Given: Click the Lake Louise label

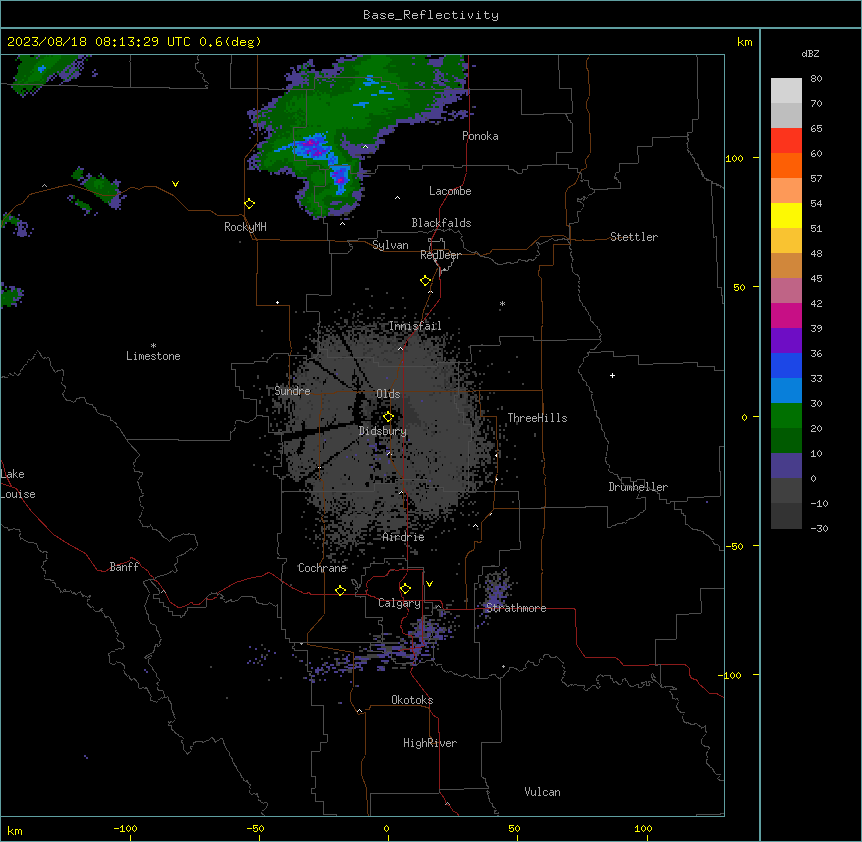Looking at the screenshot, I should (16, 484).
